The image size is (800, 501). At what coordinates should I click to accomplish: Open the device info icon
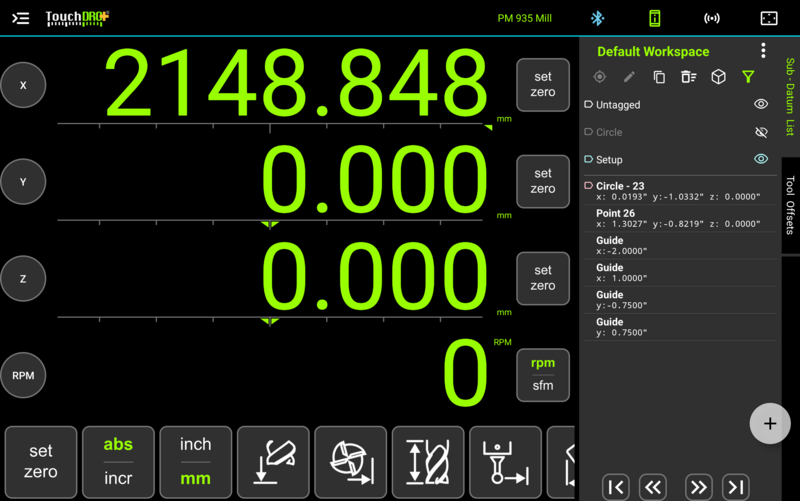(655, 18)
